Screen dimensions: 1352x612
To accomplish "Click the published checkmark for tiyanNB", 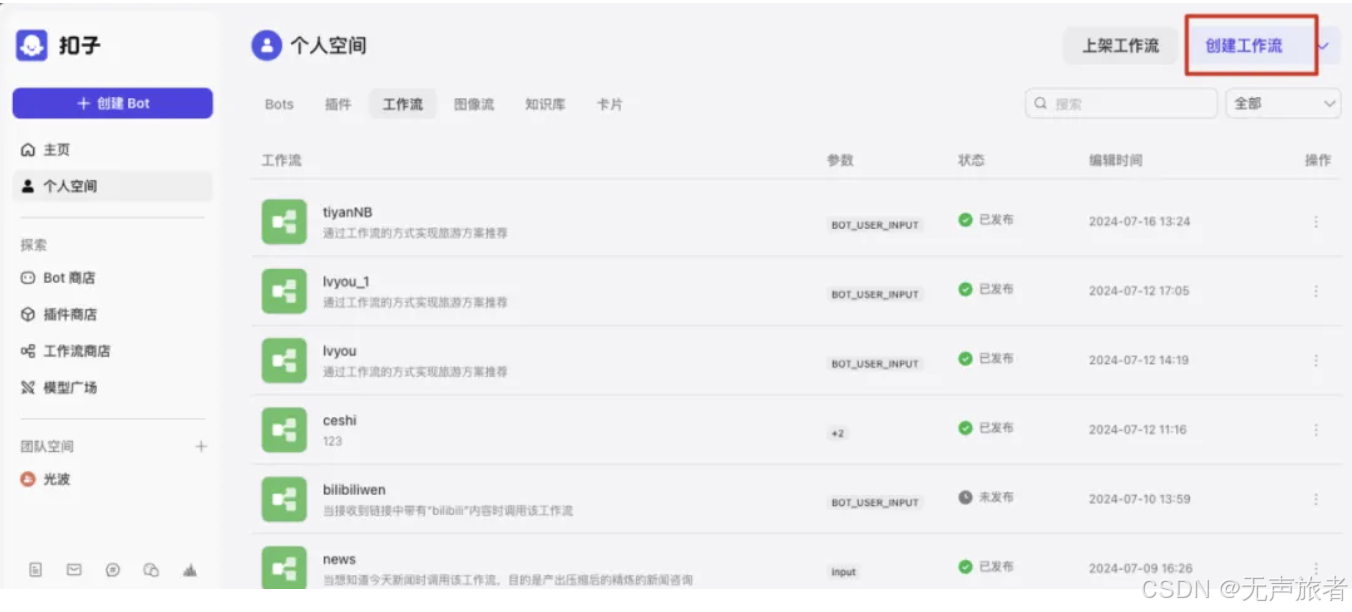I will click(965, 220).
